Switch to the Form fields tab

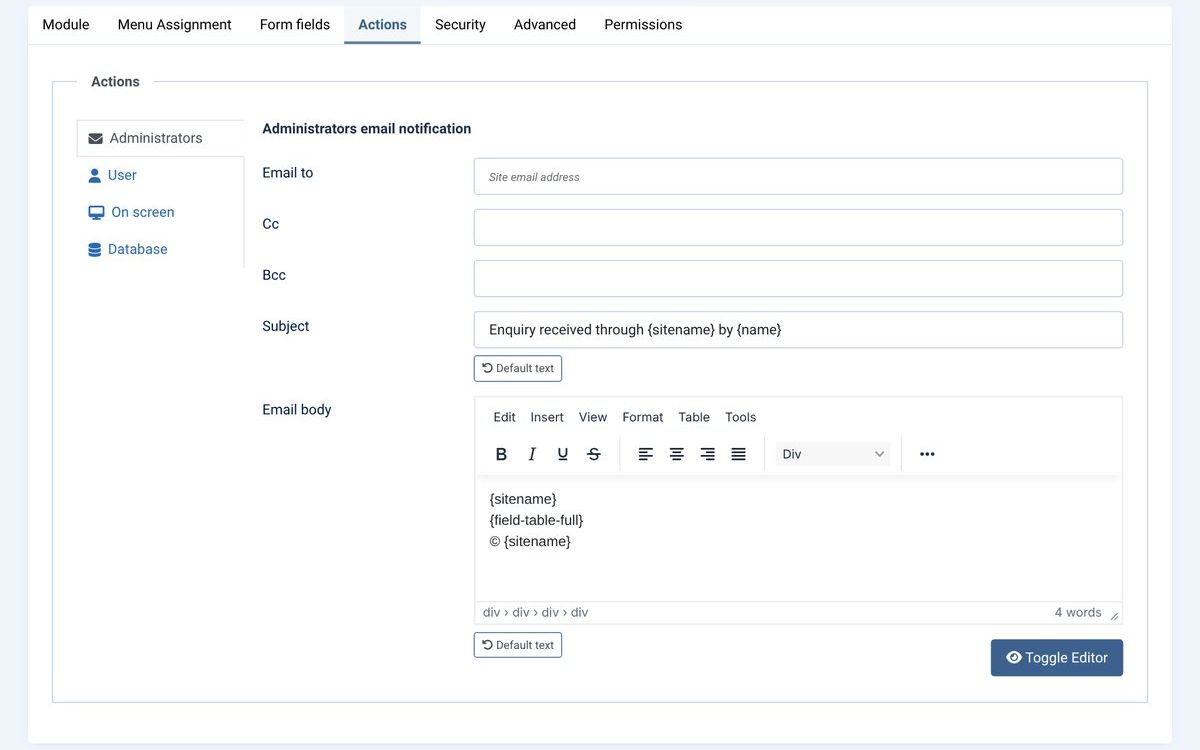[x=295, y=25]
